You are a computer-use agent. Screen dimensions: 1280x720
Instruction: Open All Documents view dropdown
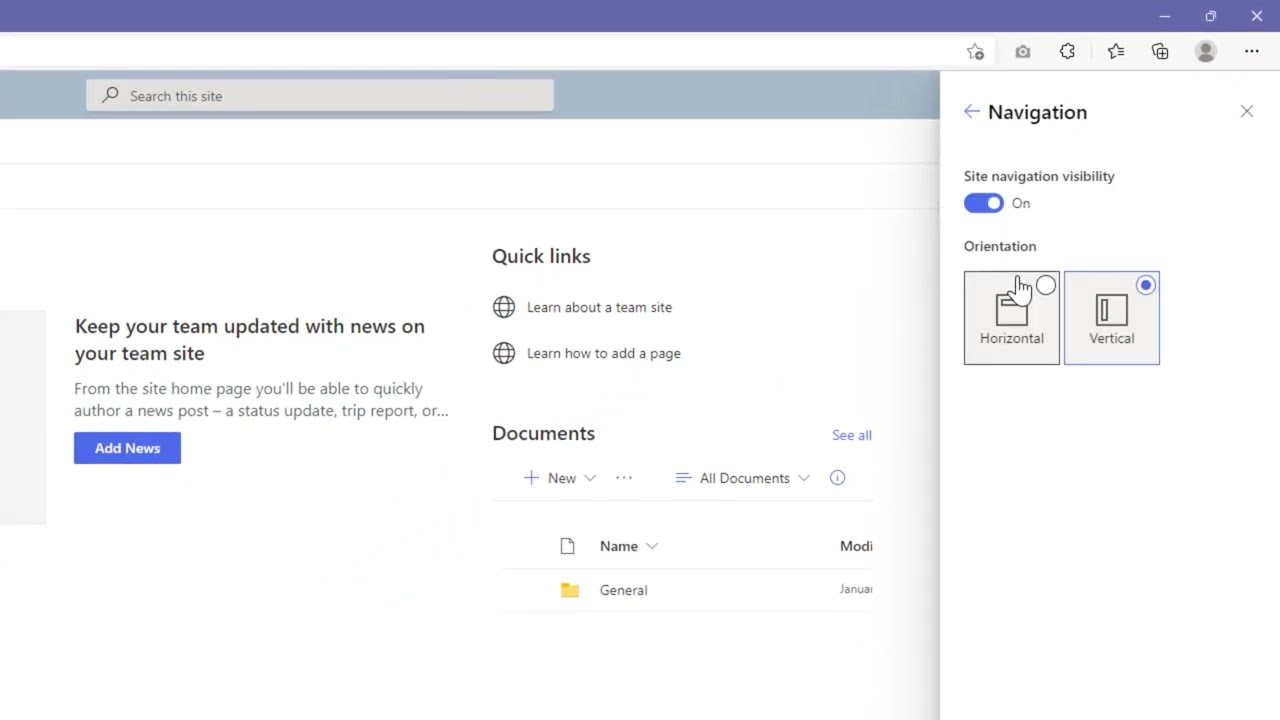(743, 478)
